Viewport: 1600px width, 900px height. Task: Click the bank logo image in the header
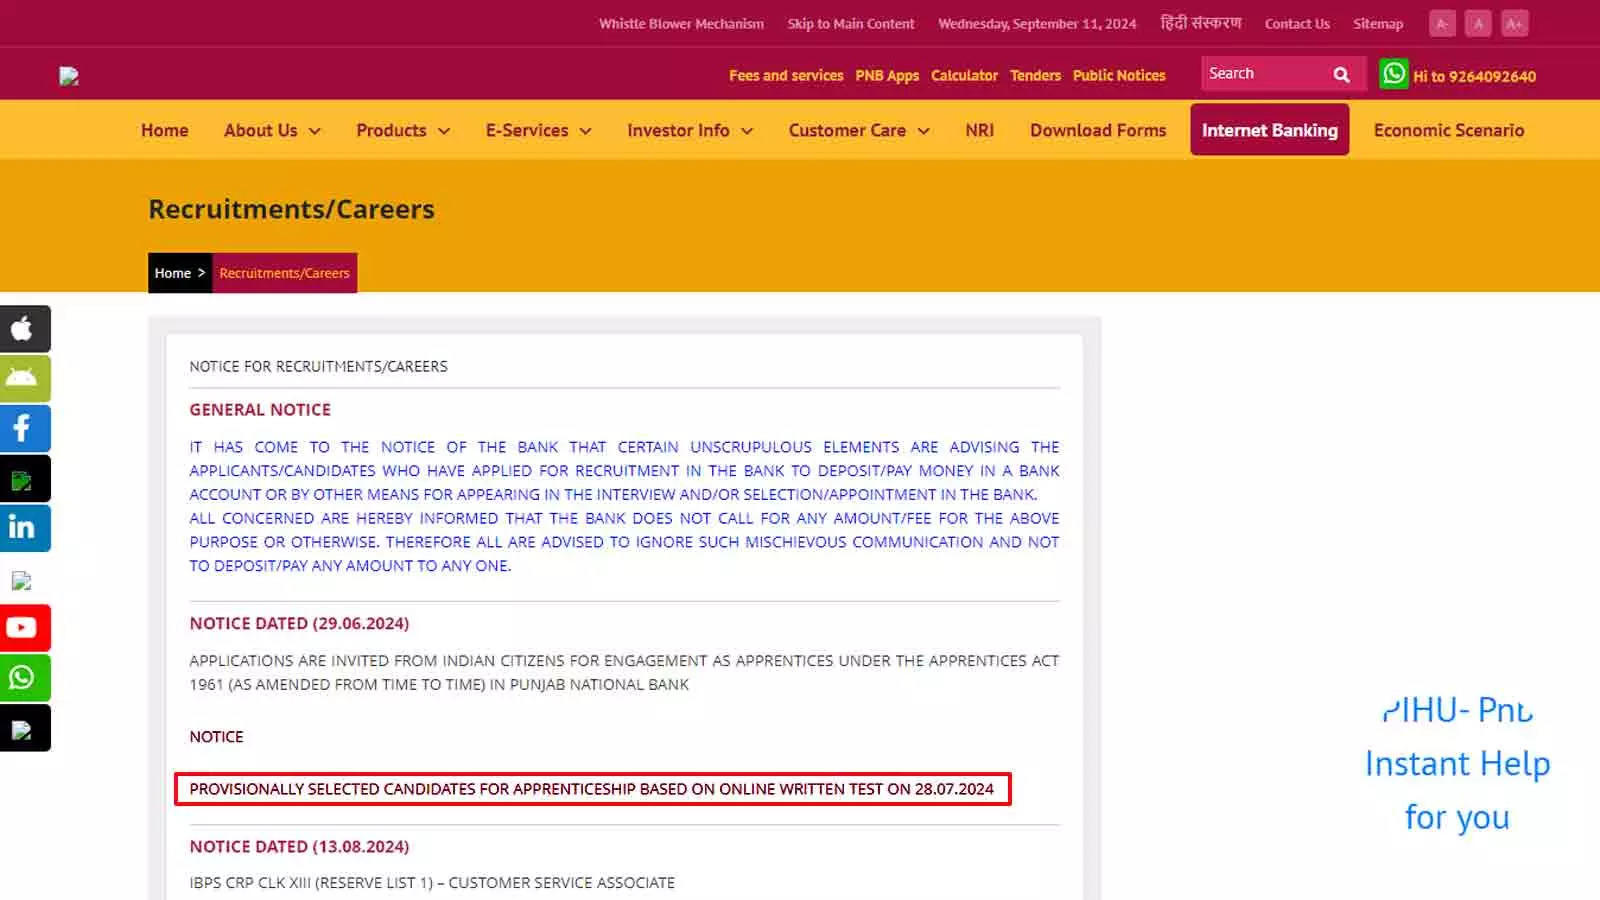pyautogui.click(x=69, y=76)
